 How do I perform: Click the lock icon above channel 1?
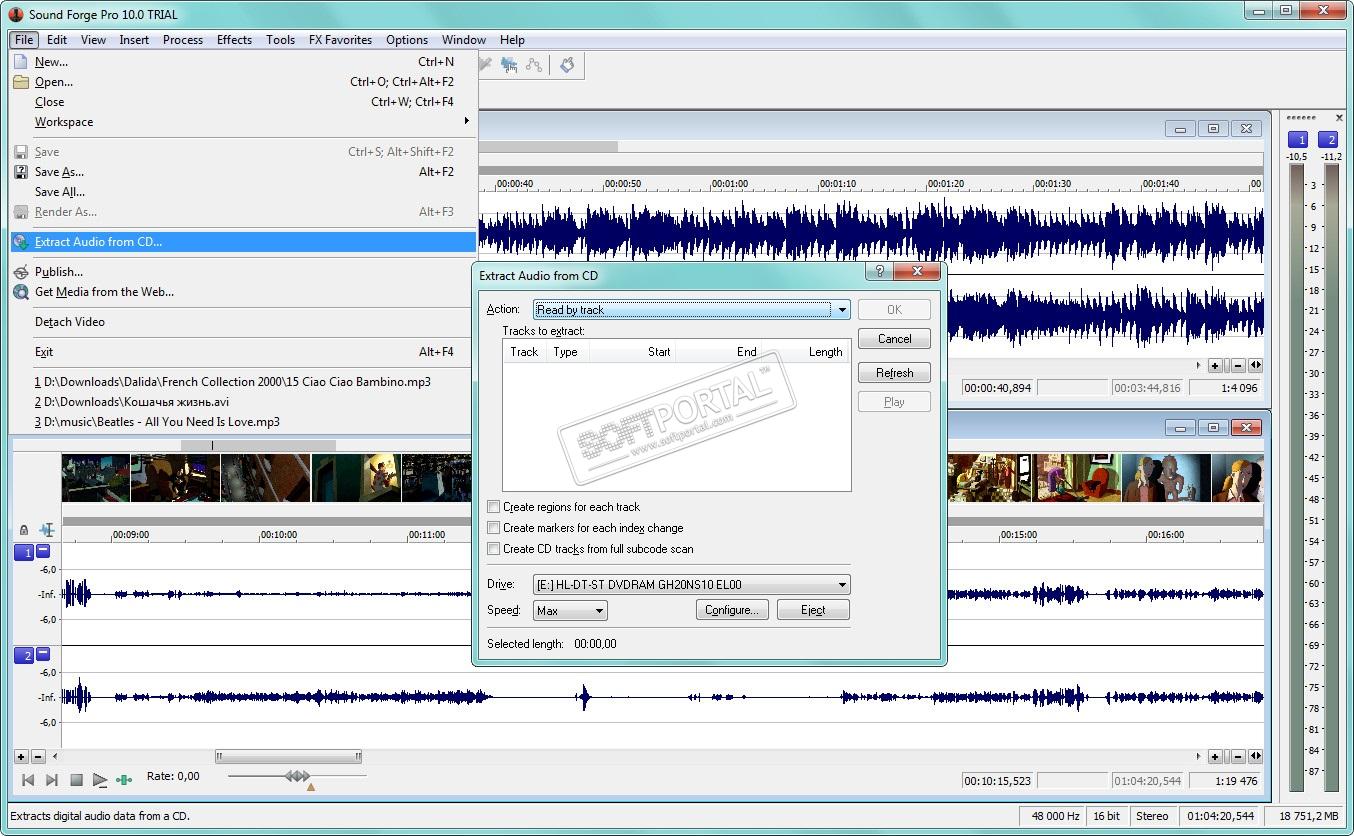click(x=24, y=530)
